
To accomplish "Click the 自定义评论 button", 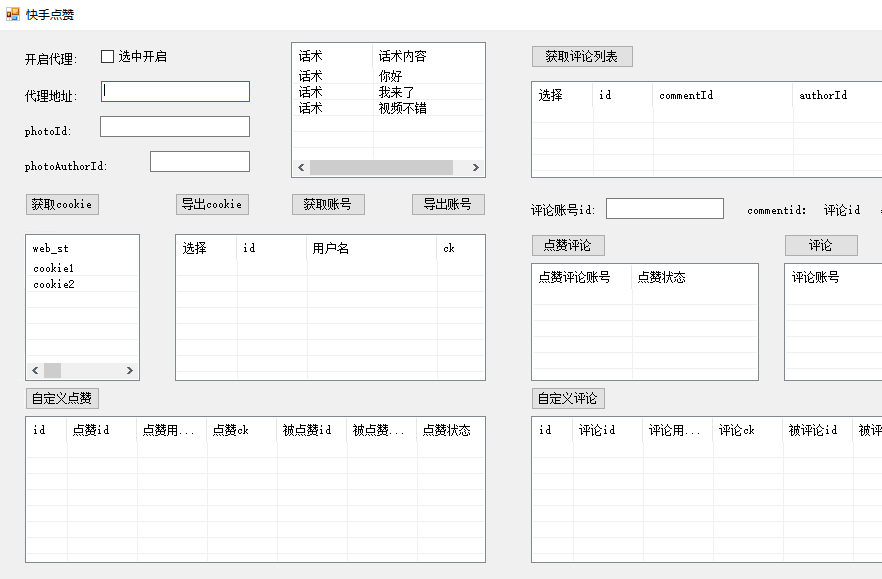I will pos(568,398).
